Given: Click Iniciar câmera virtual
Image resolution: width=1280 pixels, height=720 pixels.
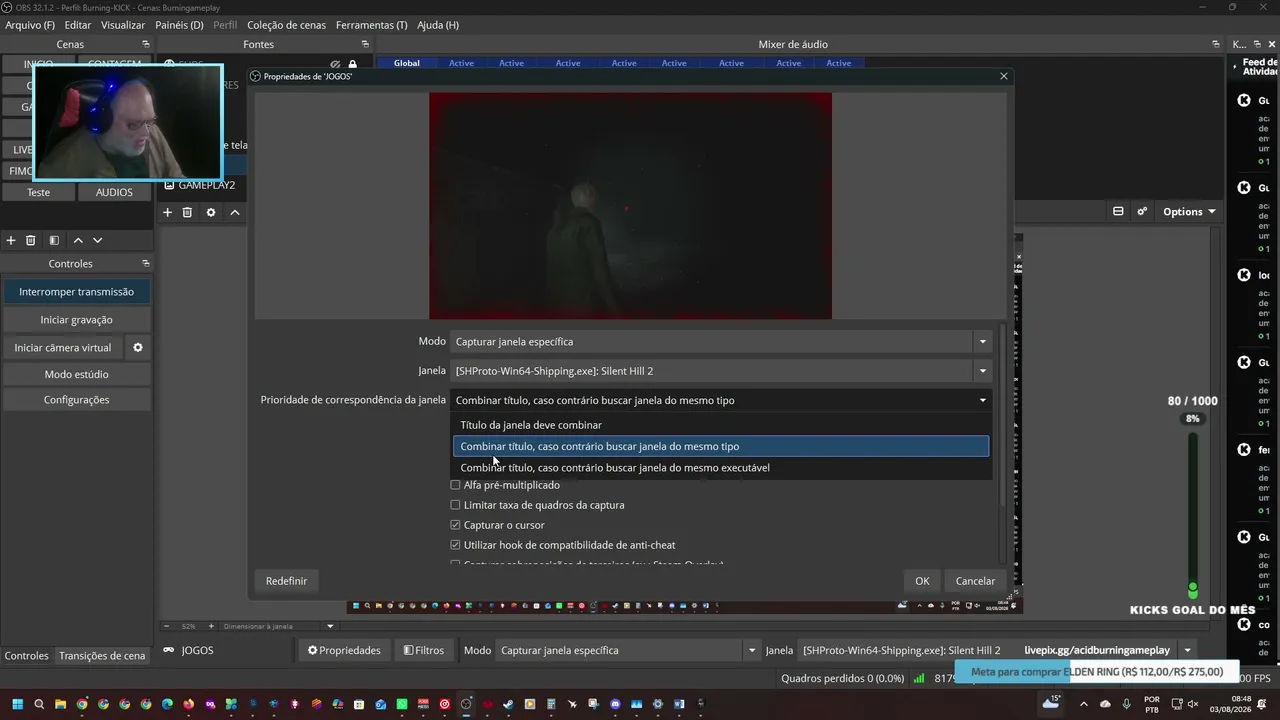Looking at the screenshot, I should tap(63, 348).
